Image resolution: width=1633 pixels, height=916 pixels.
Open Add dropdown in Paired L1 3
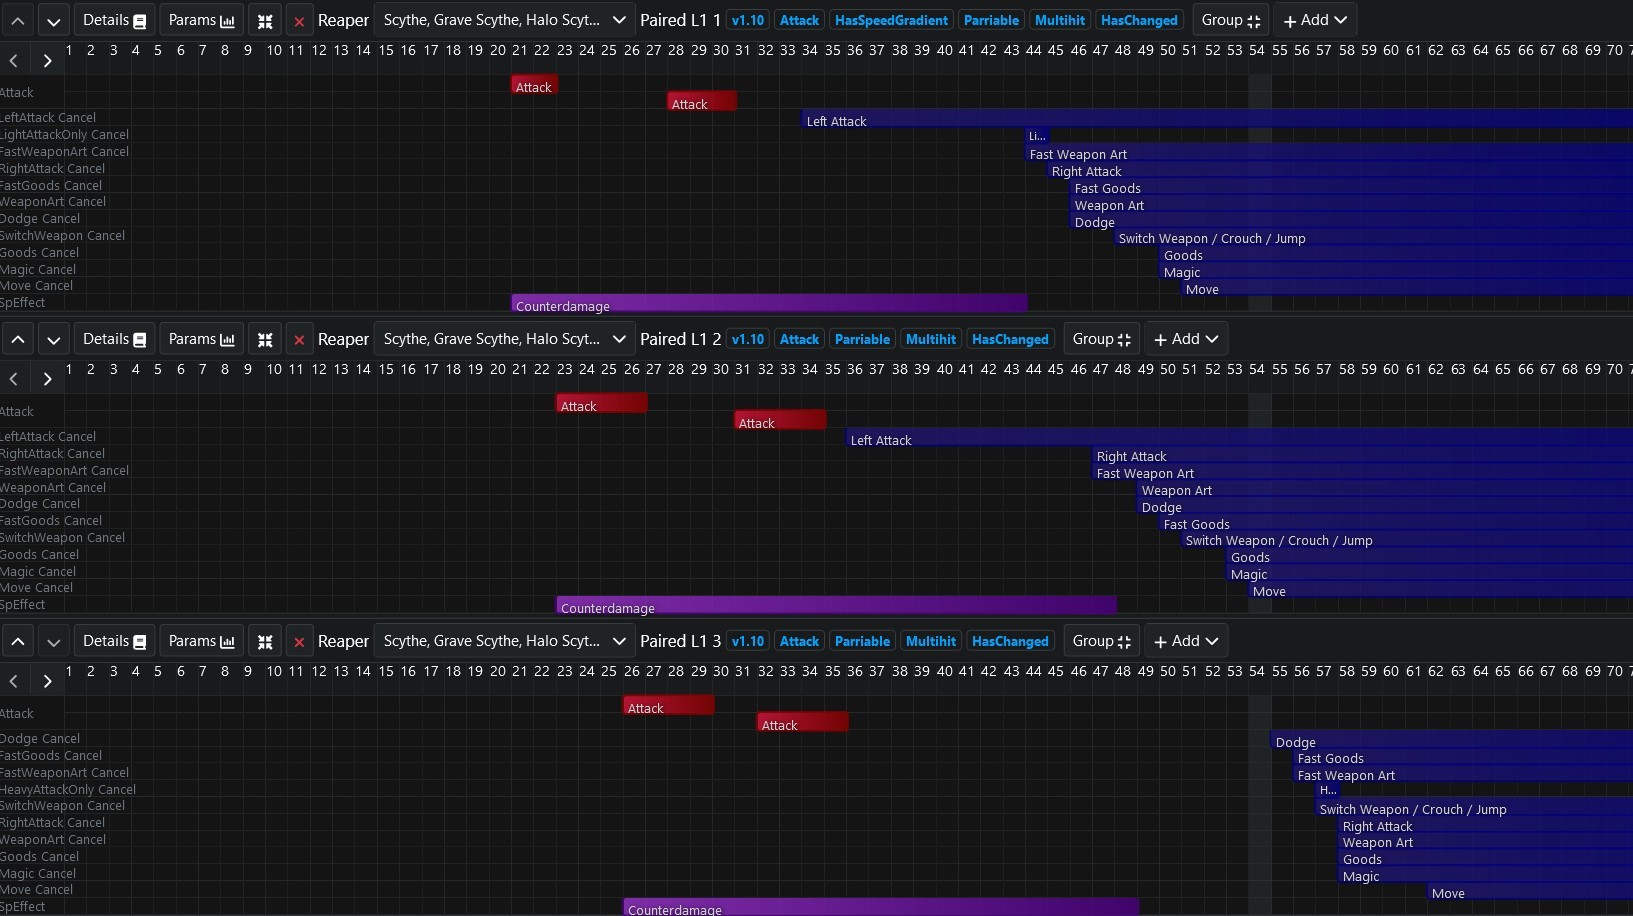click(1185, 641)
